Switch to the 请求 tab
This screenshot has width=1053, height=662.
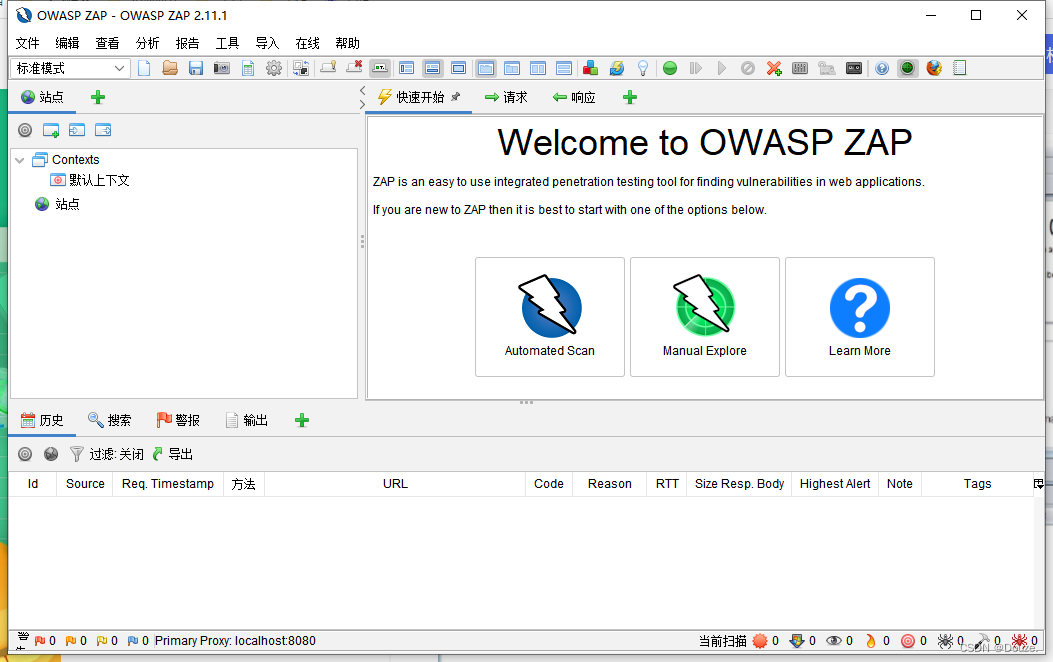point(506,97)
